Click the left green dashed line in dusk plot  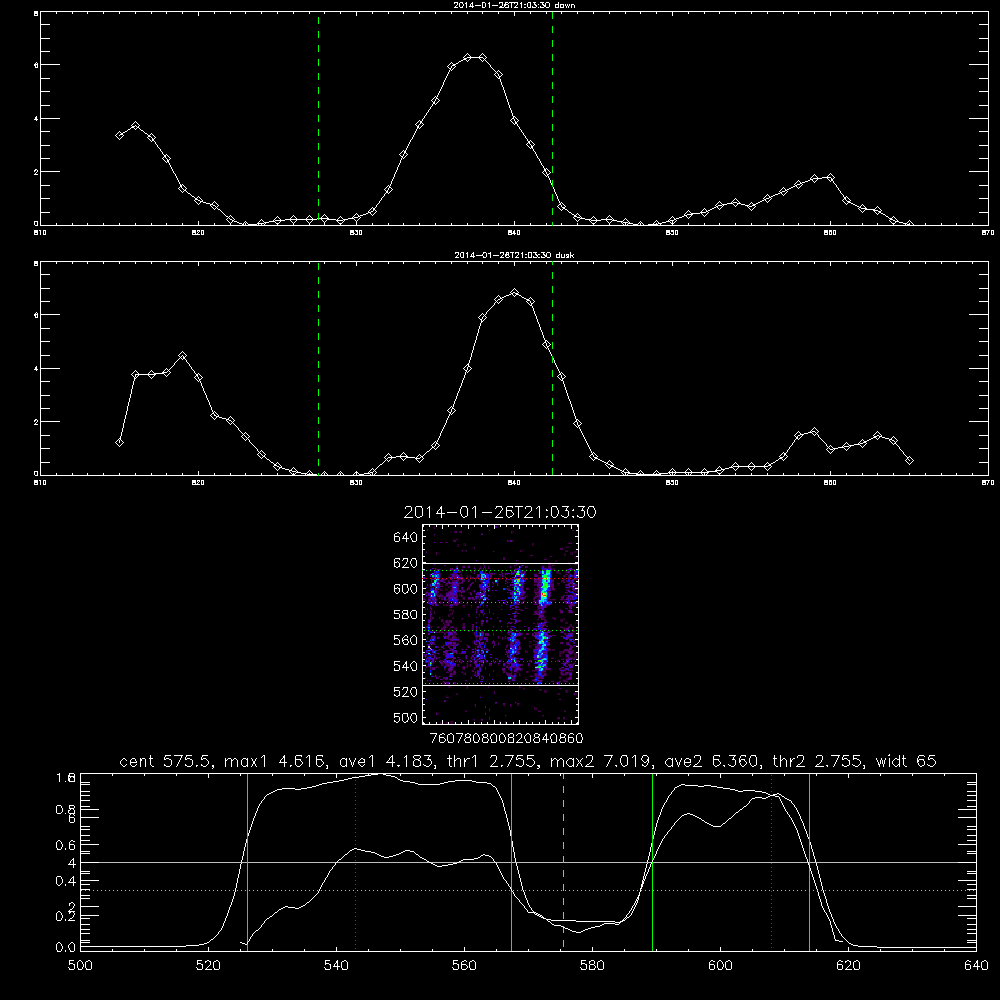coord(318,369)
